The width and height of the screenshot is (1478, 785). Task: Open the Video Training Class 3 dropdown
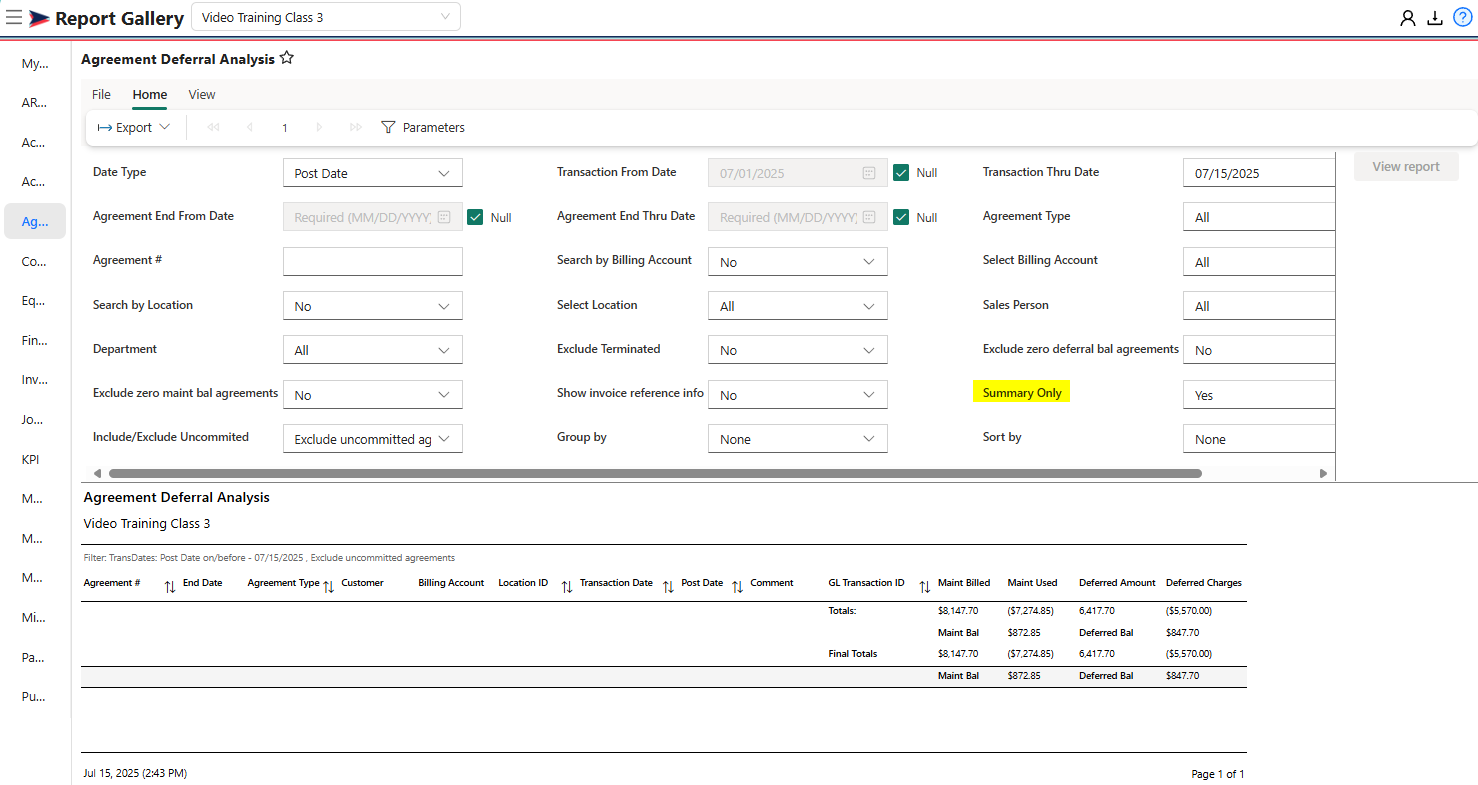point(326,17)
